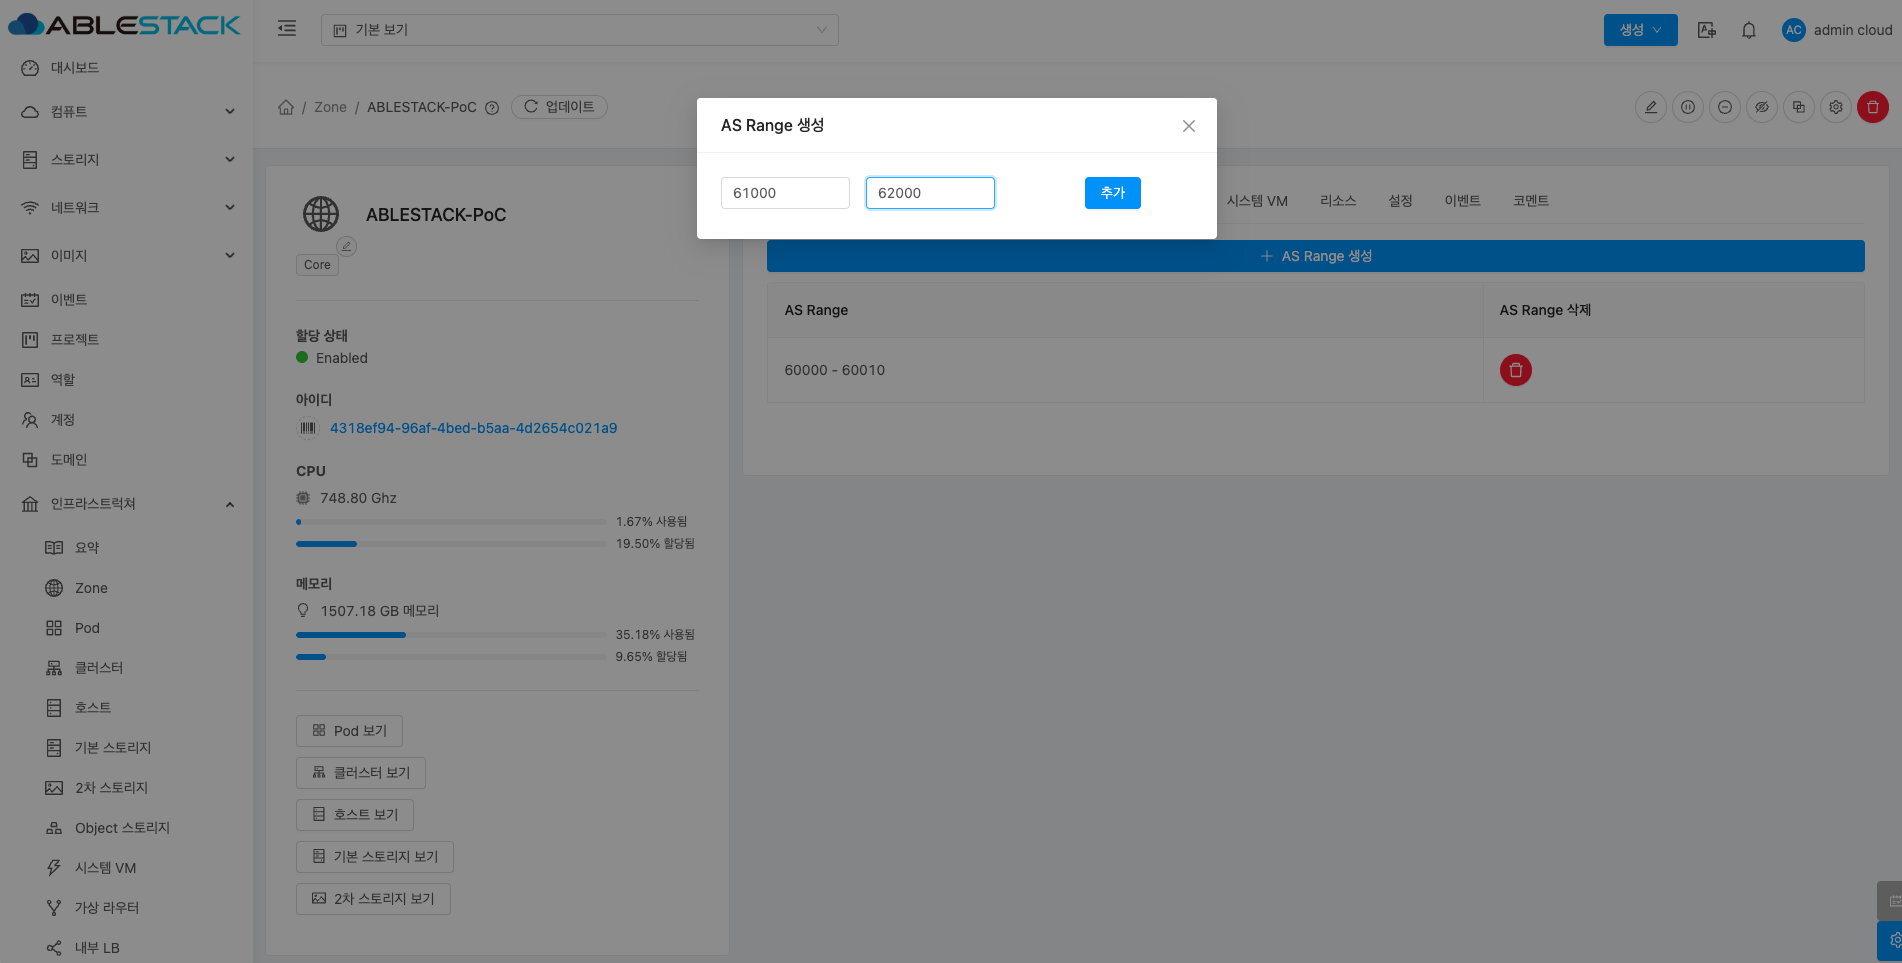Select Zone in the sidebar submenu

[126, 588]
